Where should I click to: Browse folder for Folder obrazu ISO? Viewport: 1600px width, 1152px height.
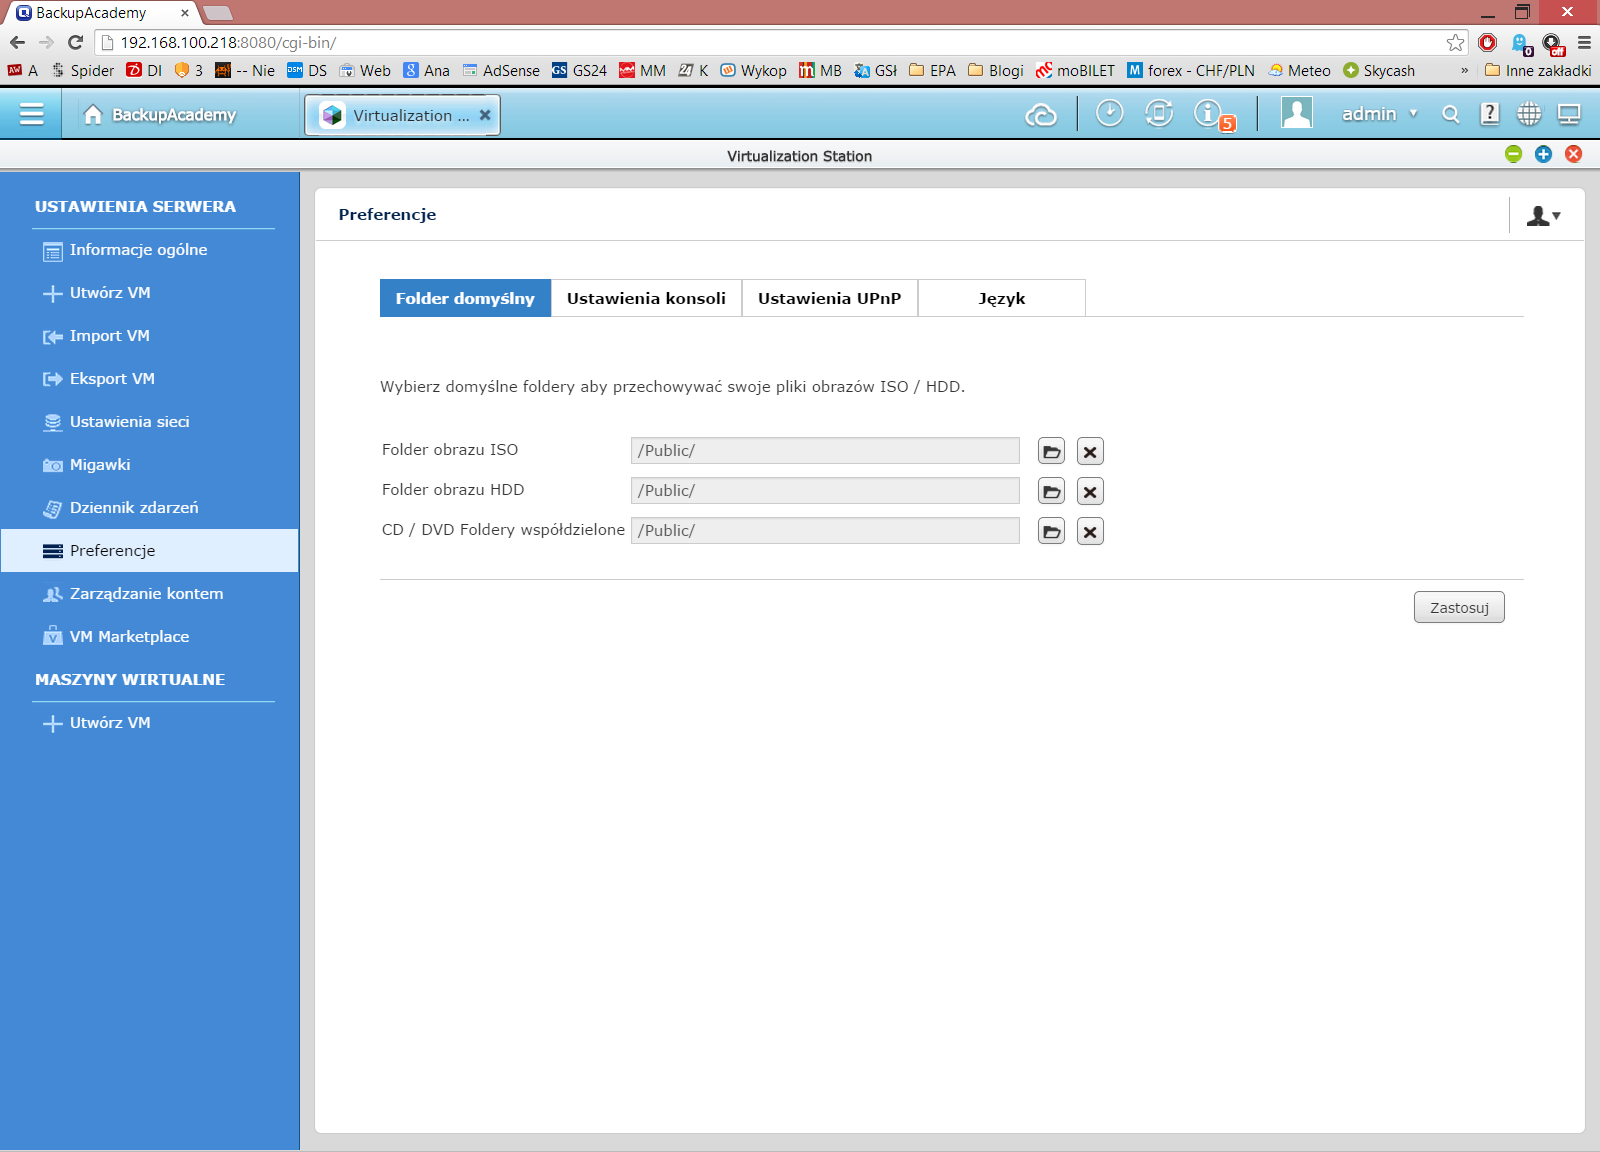point(1051,452)
